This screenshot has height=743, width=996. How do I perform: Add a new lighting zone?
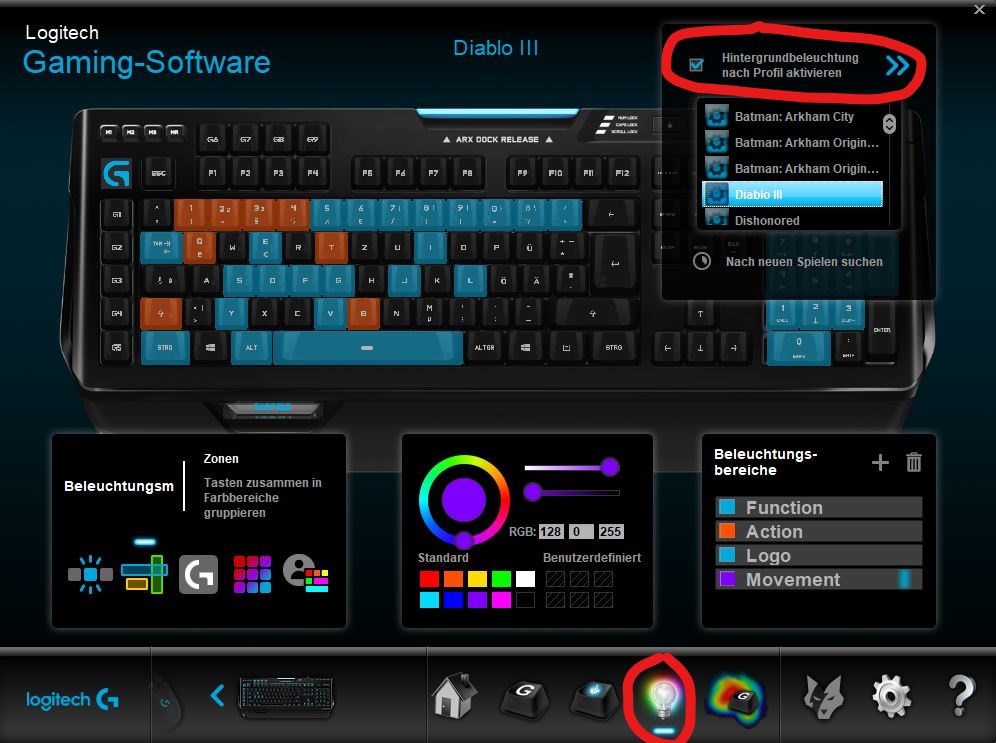(x=880, y=462)
